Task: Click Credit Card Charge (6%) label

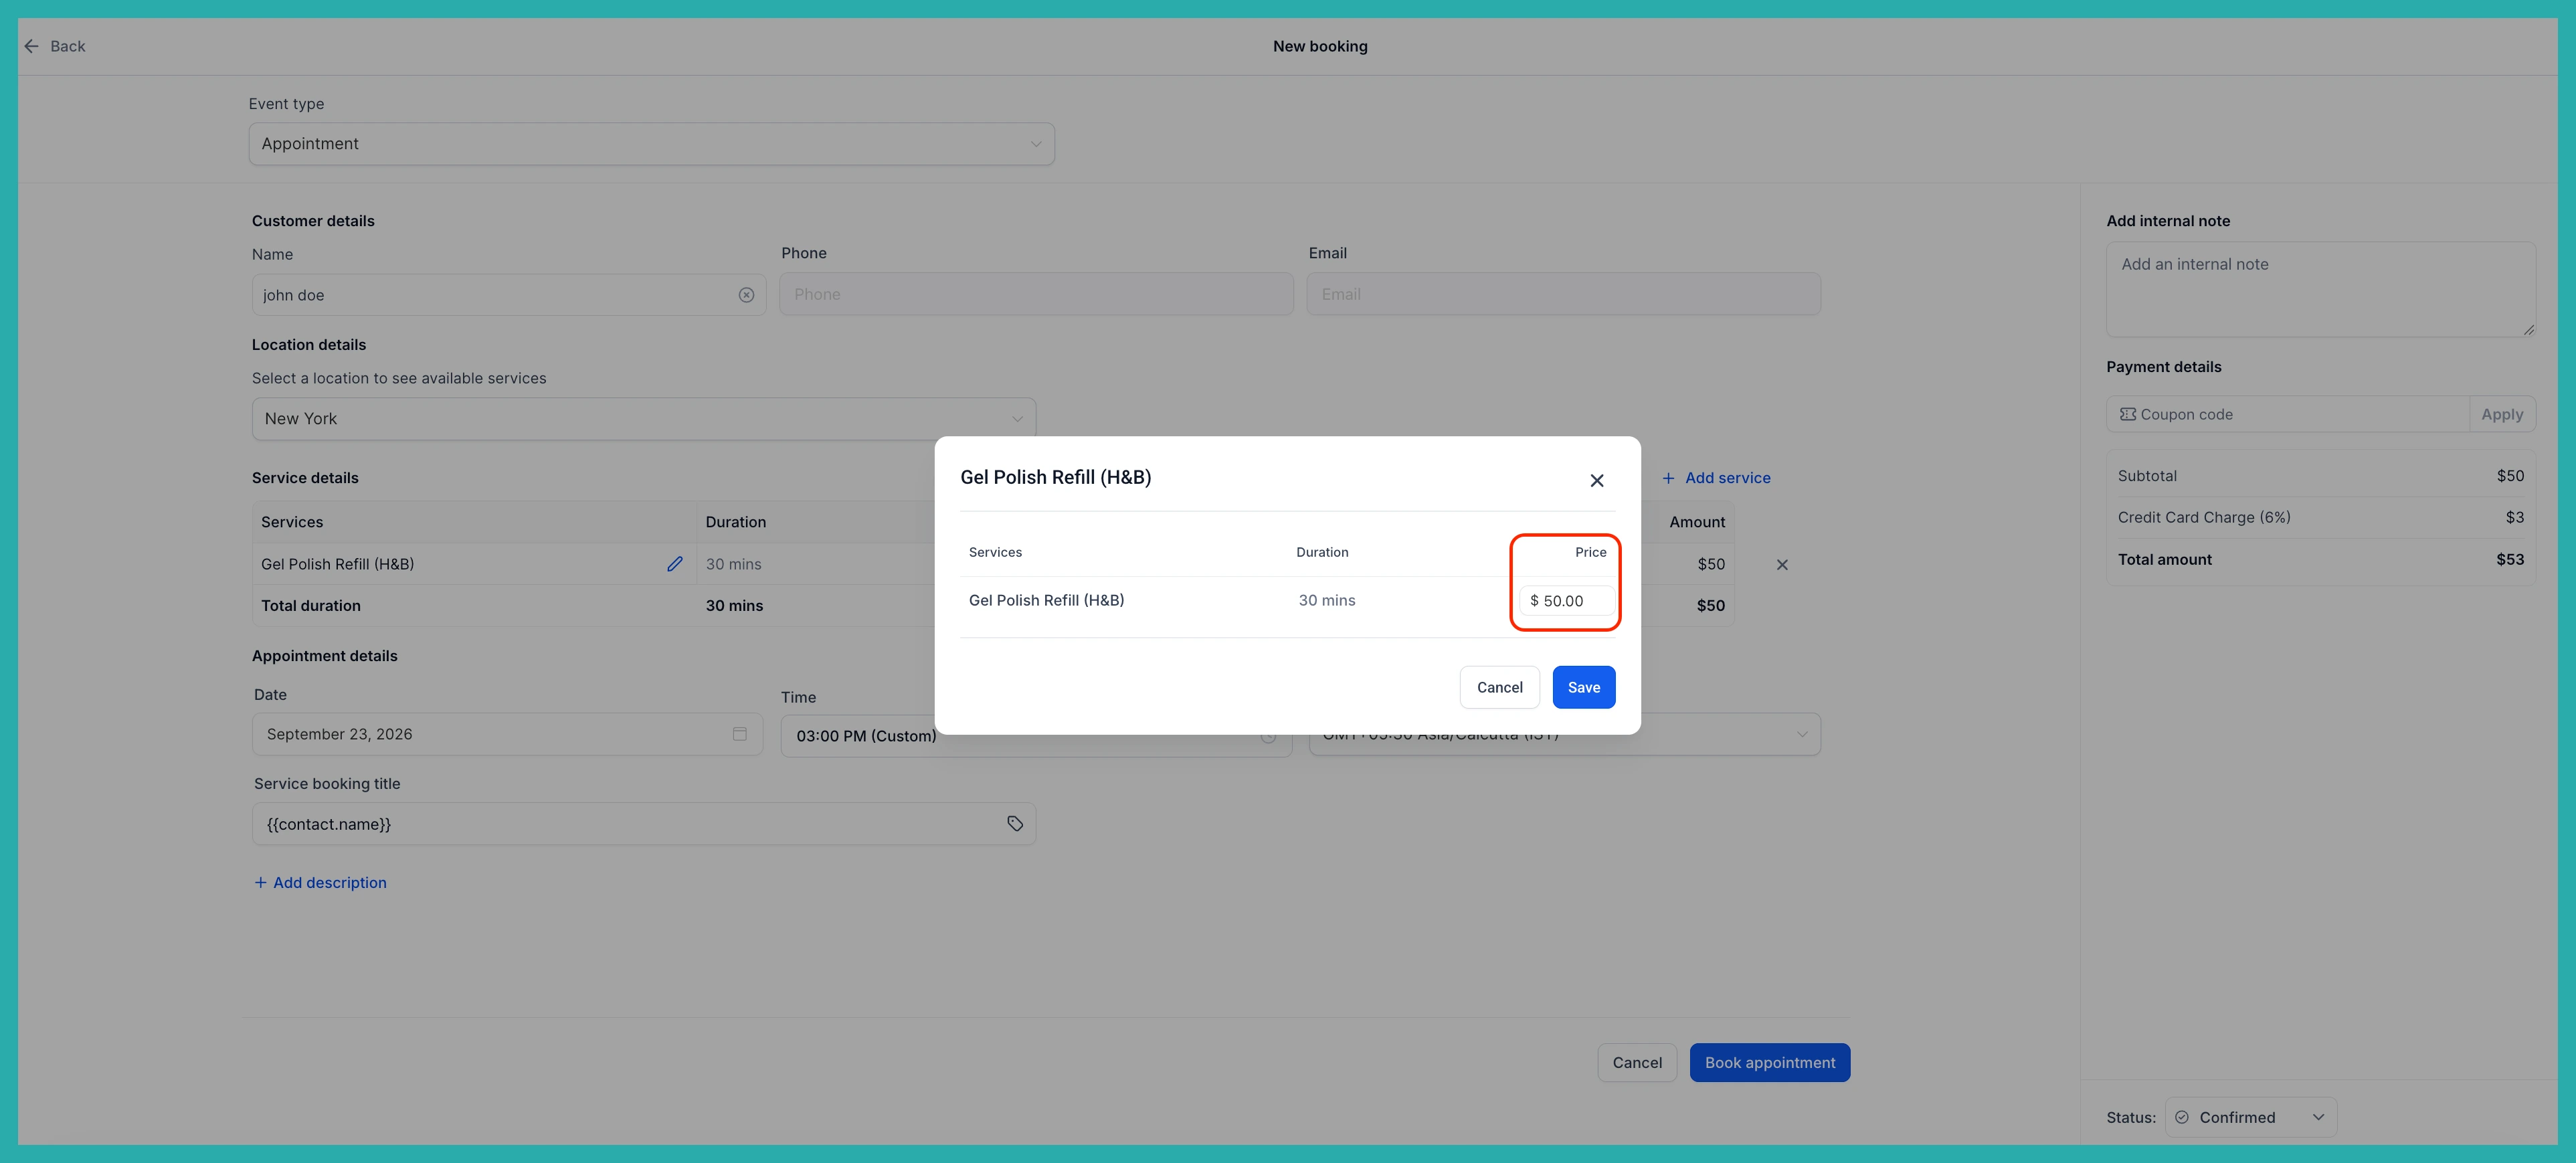Action: point(2203,518)
